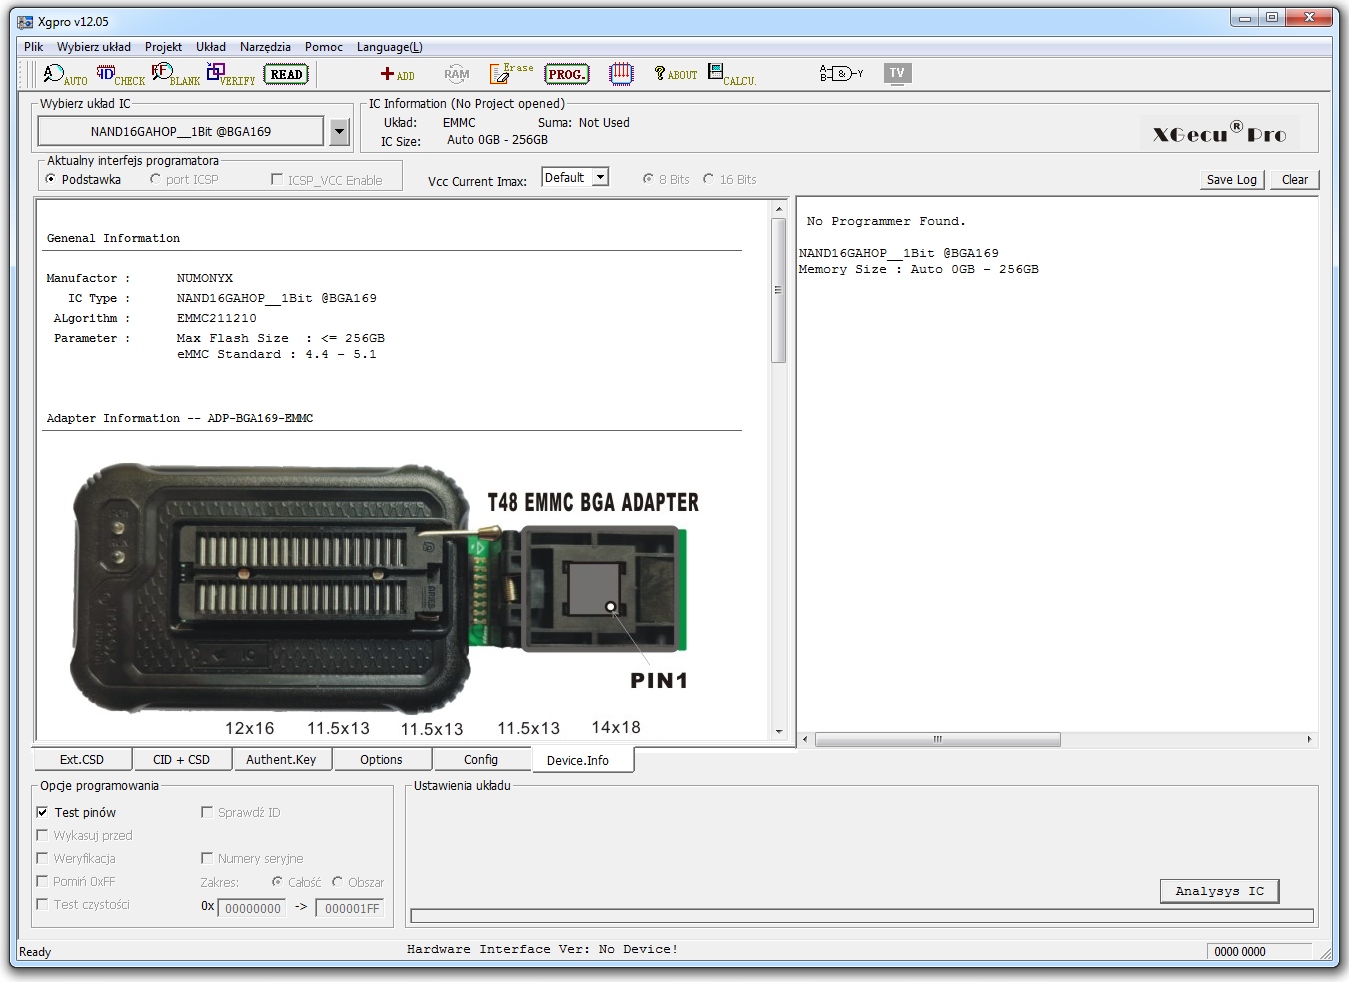Image resolution: width=1349 pixels, height=982 pixels.
Task: Click the TV toolbar icon
Action: click(897, 73)
